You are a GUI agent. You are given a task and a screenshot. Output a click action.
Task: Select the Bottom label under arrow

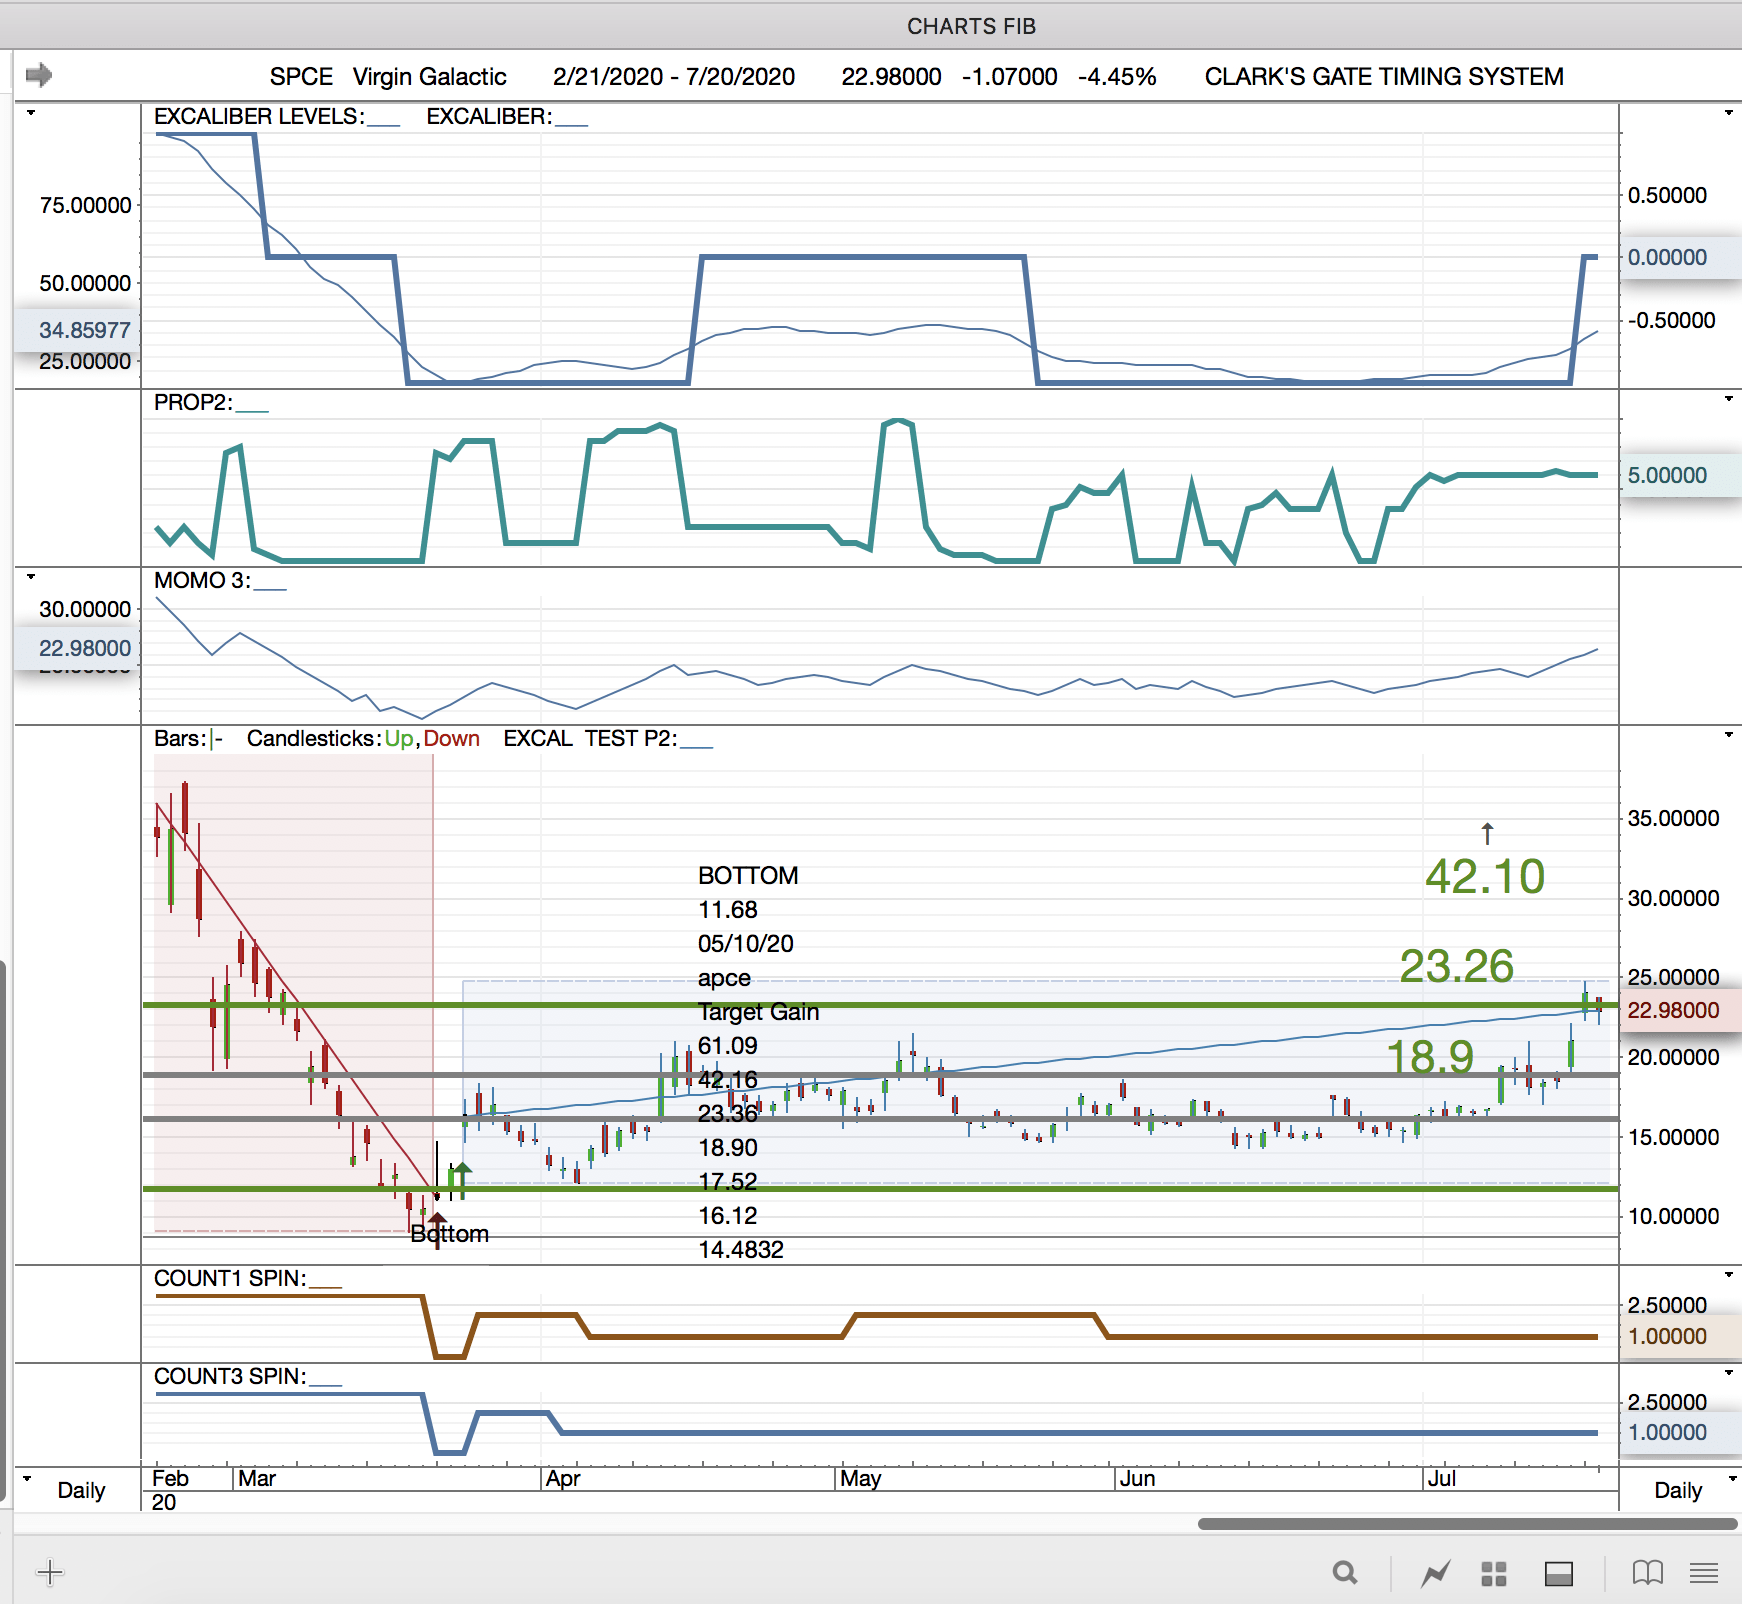450,1234
